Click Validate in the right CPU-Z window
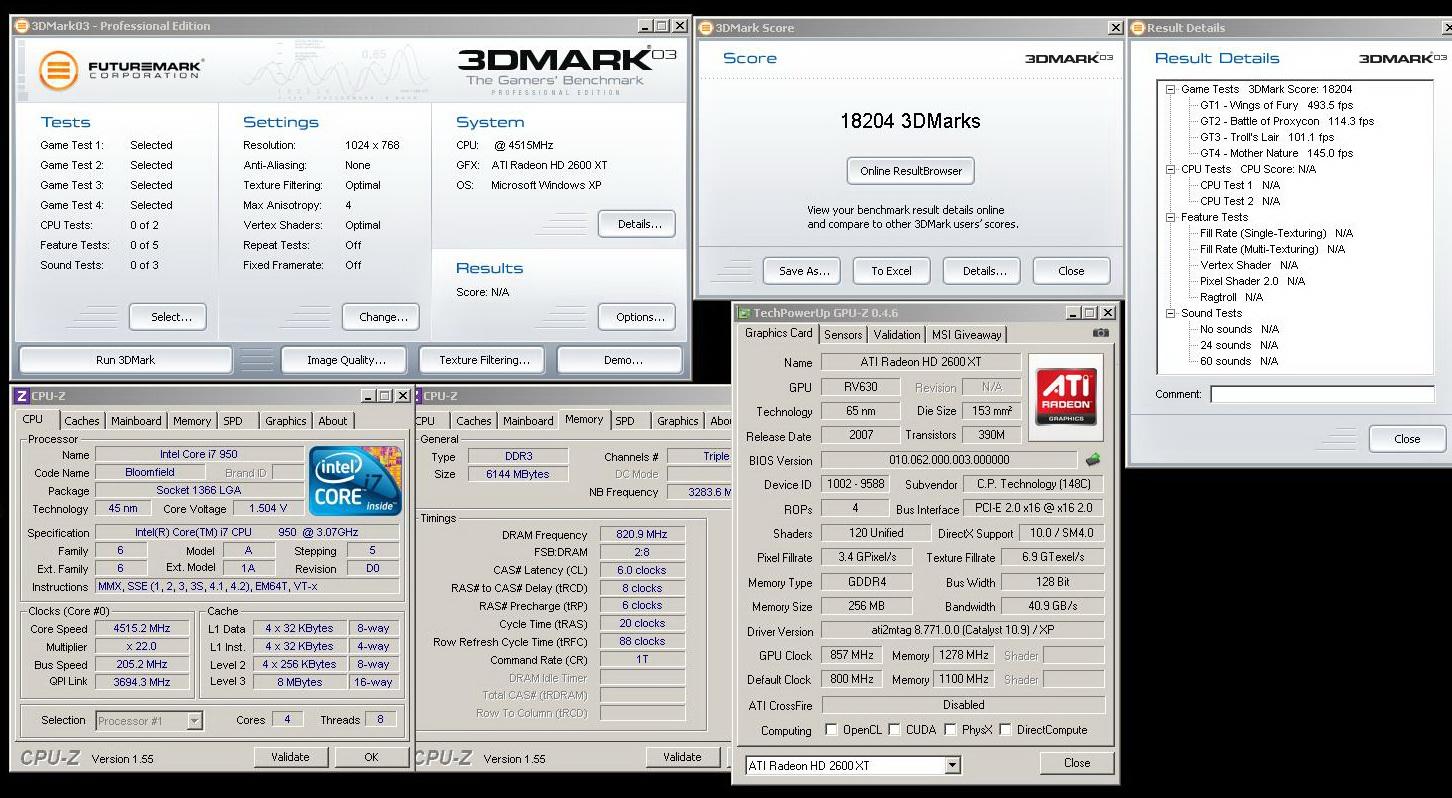Image resolution: width=1452 pixels, height=798 pixels. tap(682, 757)
